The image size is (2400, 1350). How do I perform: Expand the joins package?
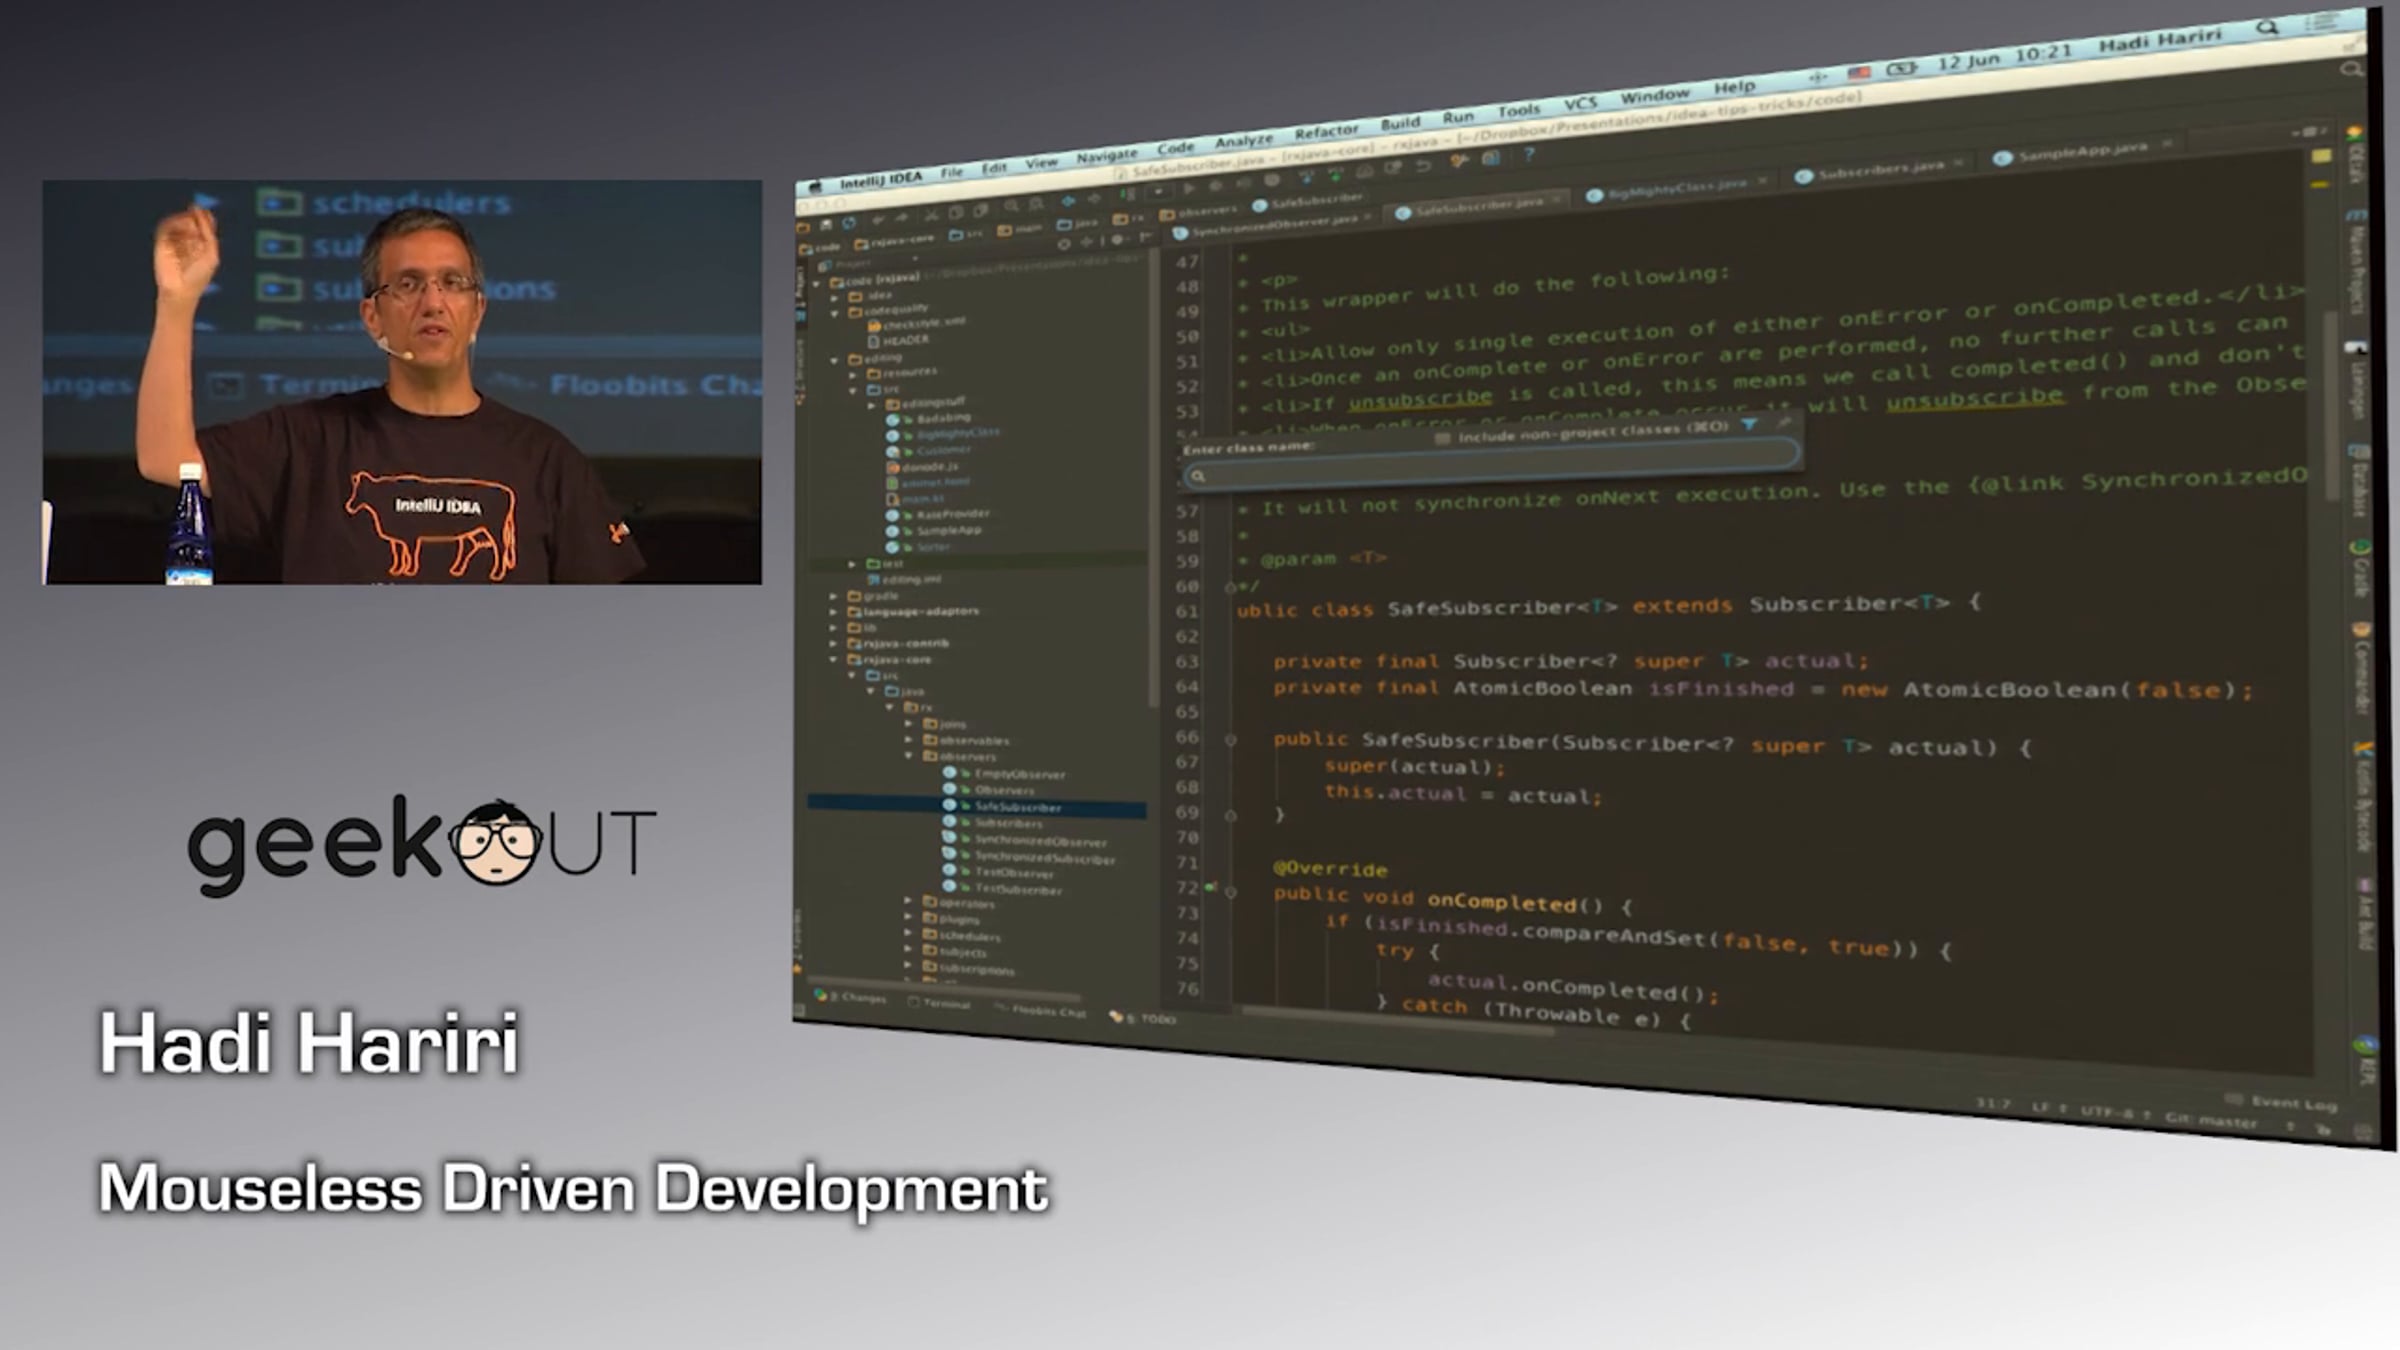click(x=909, y=723)
